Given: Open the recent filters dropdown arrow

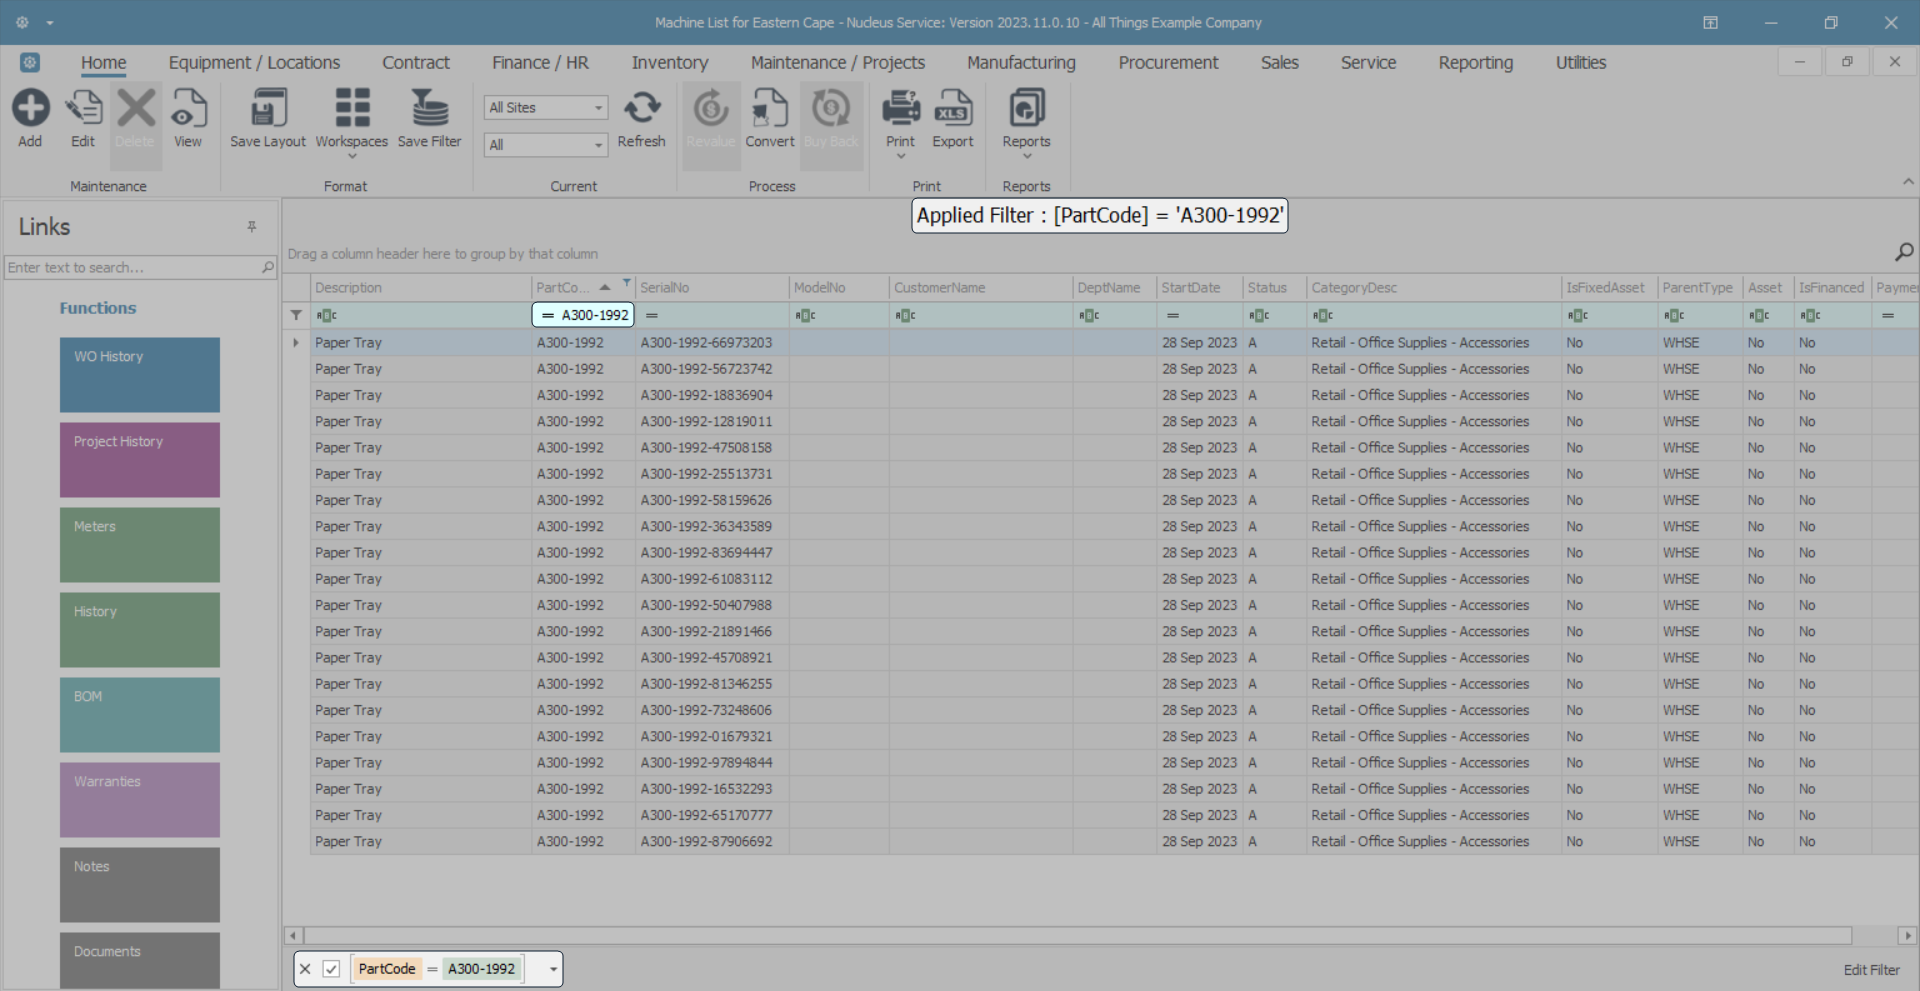Looking at the screenshot, I should tap(553, 969).
